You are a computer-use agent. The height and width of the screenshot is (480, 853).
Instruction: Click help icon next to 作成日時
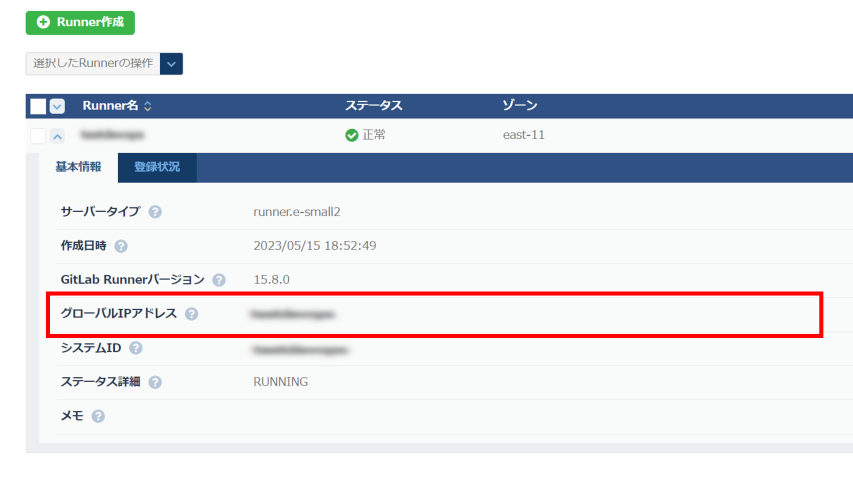[x=121, y=246]
